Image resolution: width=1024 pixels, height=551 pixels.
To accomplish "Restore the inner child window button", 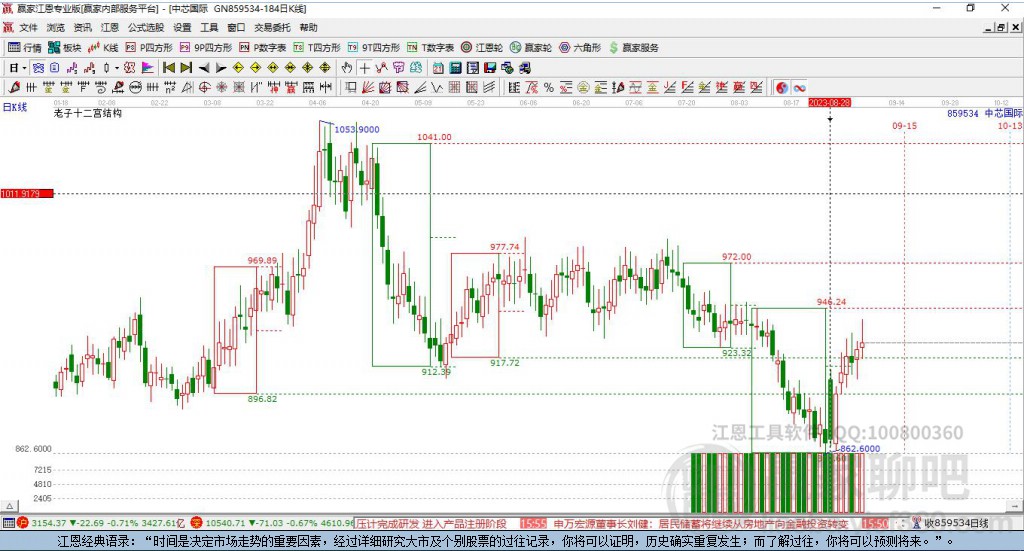I will (1001, 27).
